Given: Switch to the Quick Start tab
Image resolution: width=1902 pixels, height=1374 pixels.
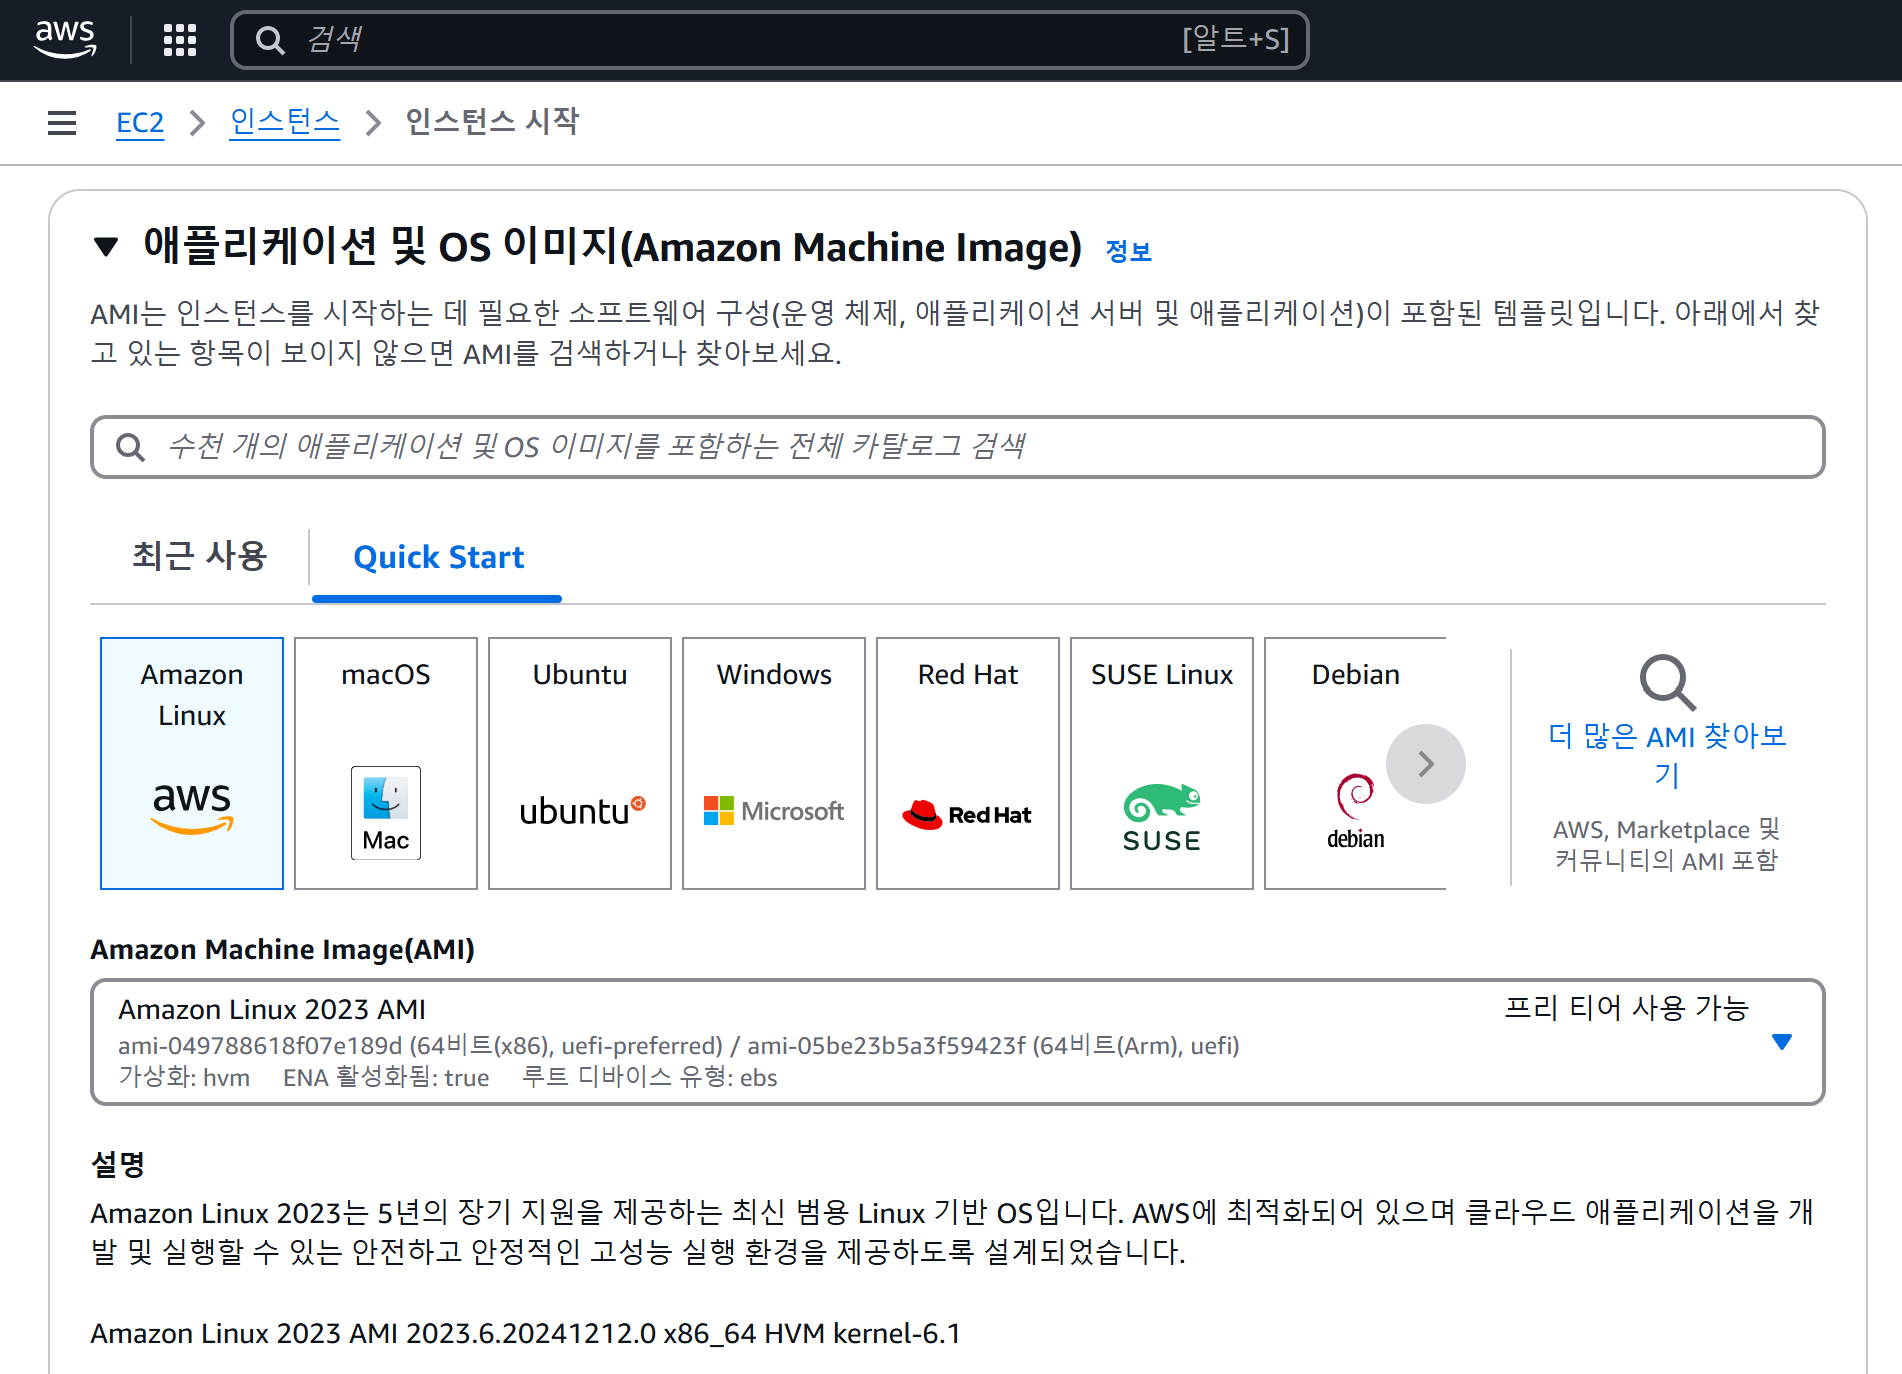Looking at the screenshot, I should click(x=438, y=557).
